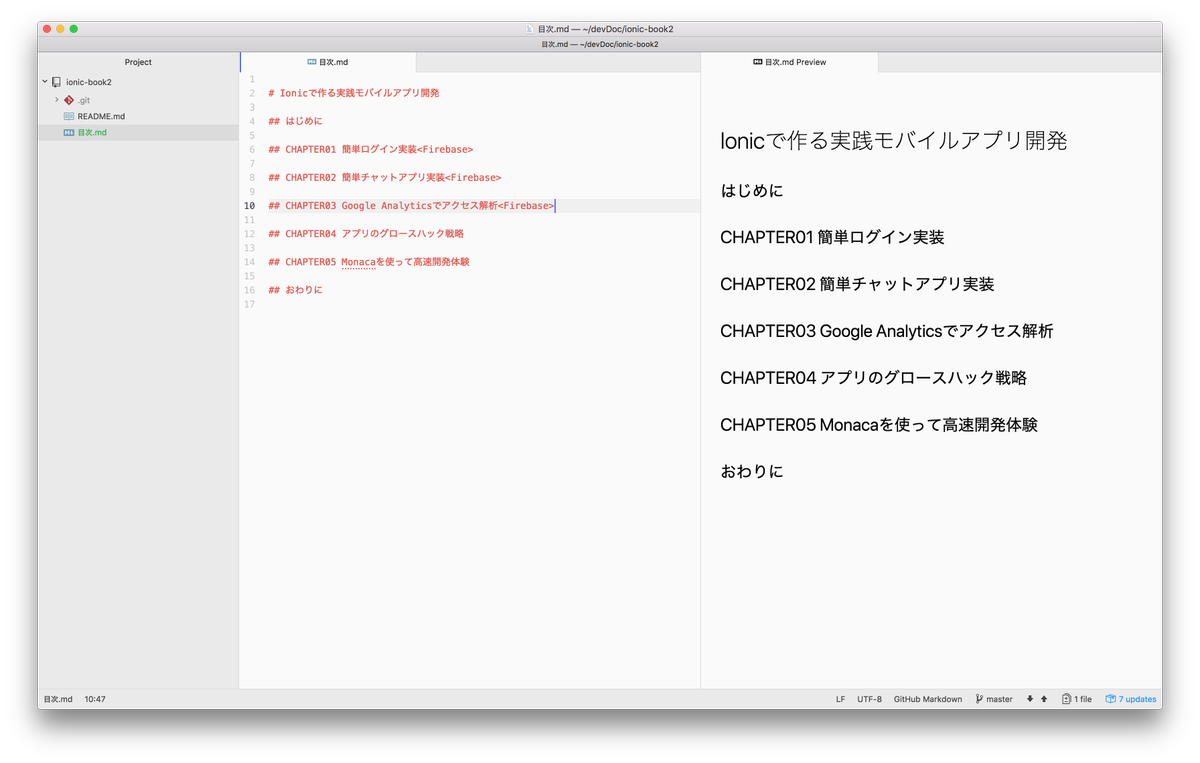This screenshot has width=1200, height=763.
Task: Switch to the 目次.md editor tab
Action: (328, 62)
